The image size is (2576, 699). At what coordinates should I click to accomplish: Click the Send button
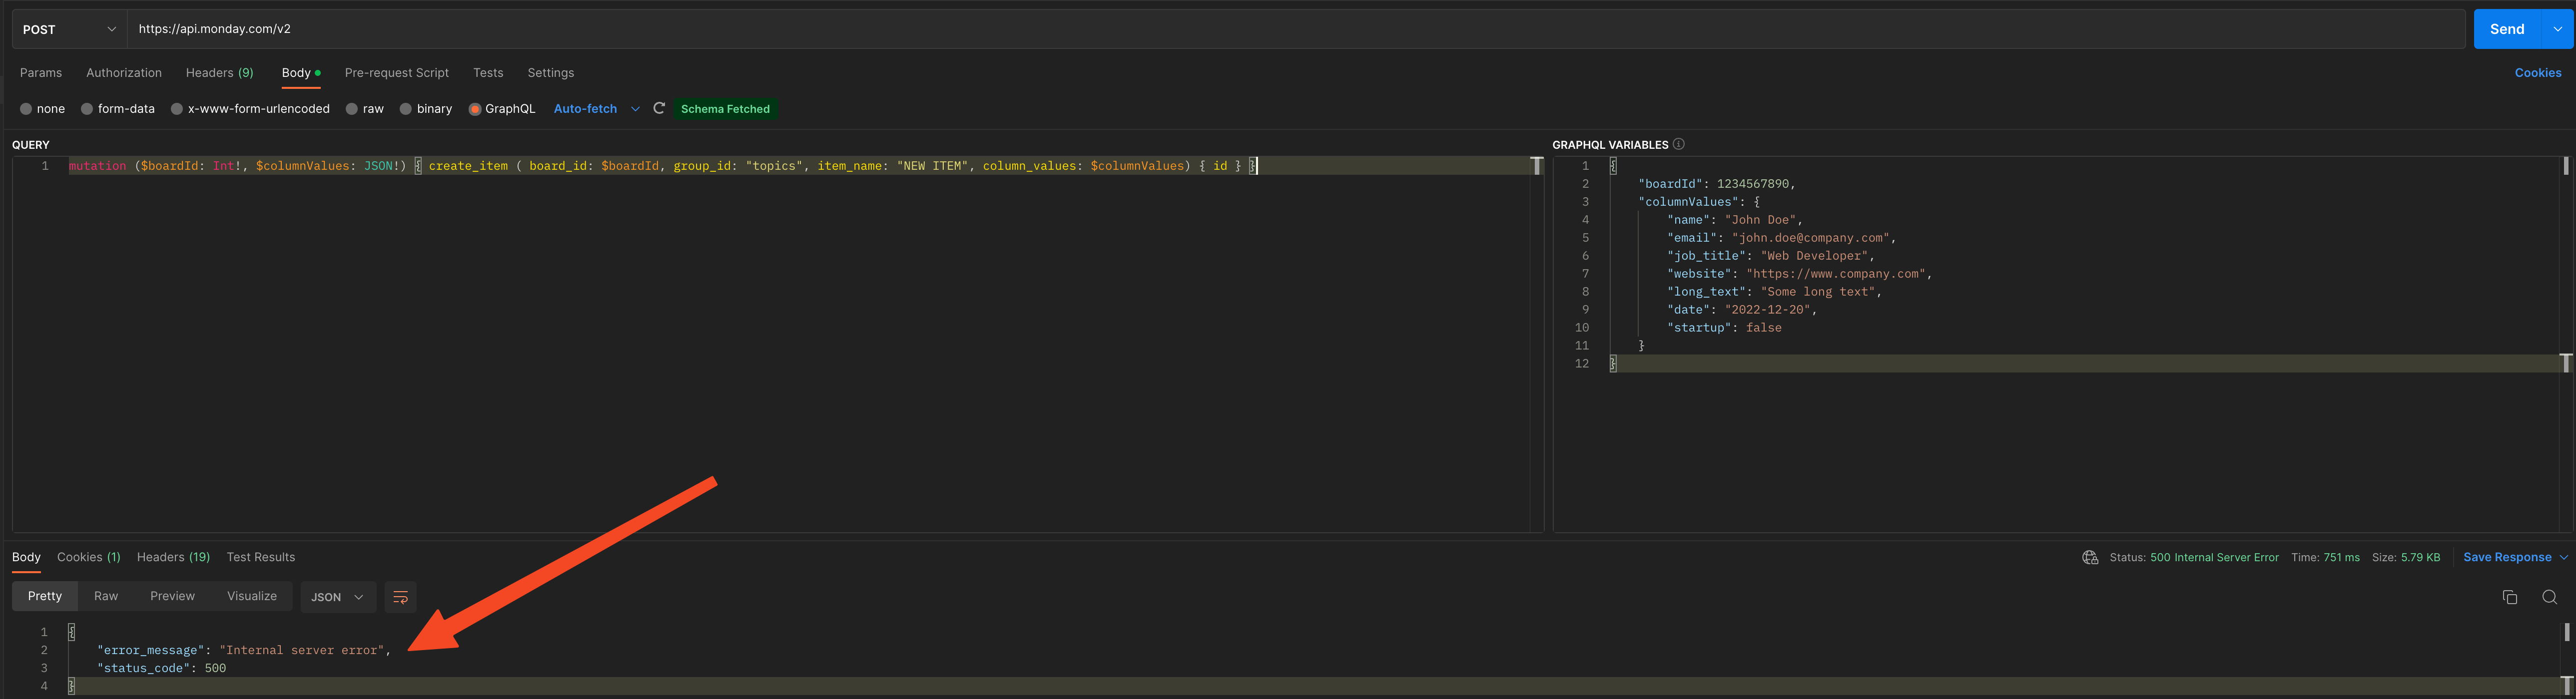pyautogui.click(x=2508, y=29)
